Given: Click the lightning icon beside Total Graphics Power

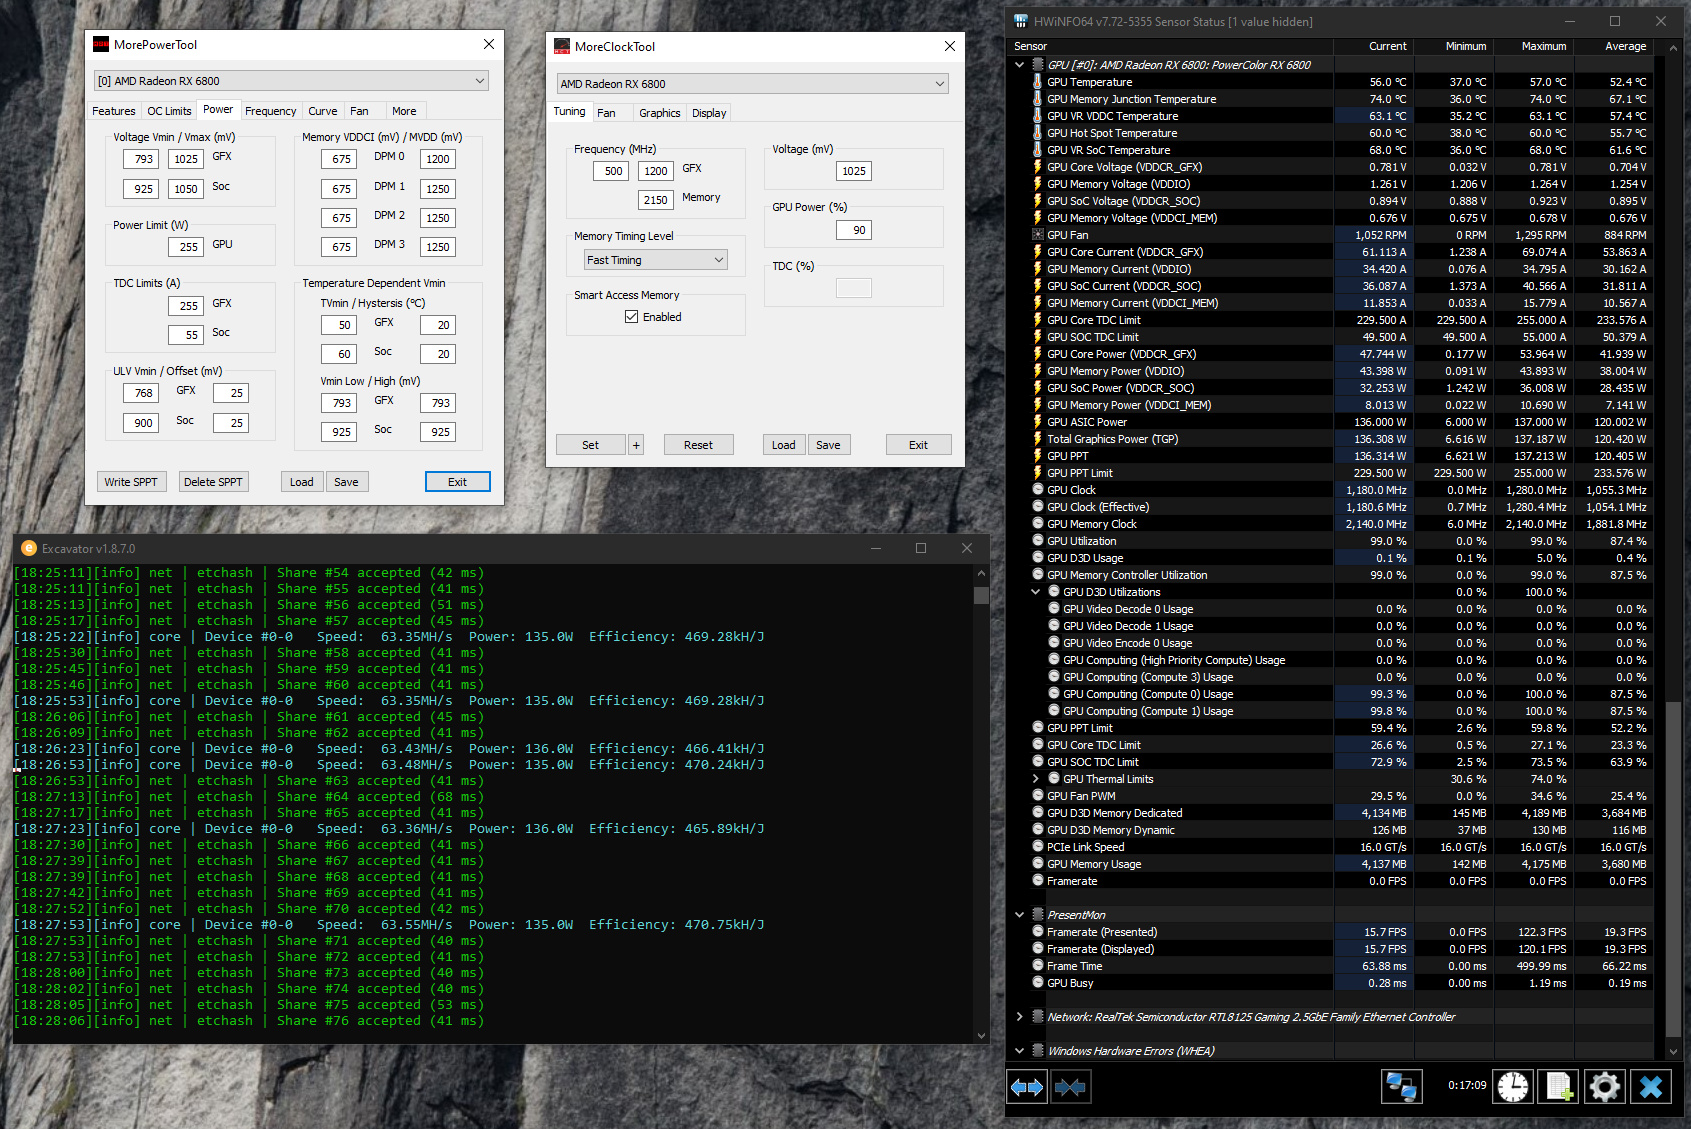Looking at the screenshot, I should (x=1038, y=439).
